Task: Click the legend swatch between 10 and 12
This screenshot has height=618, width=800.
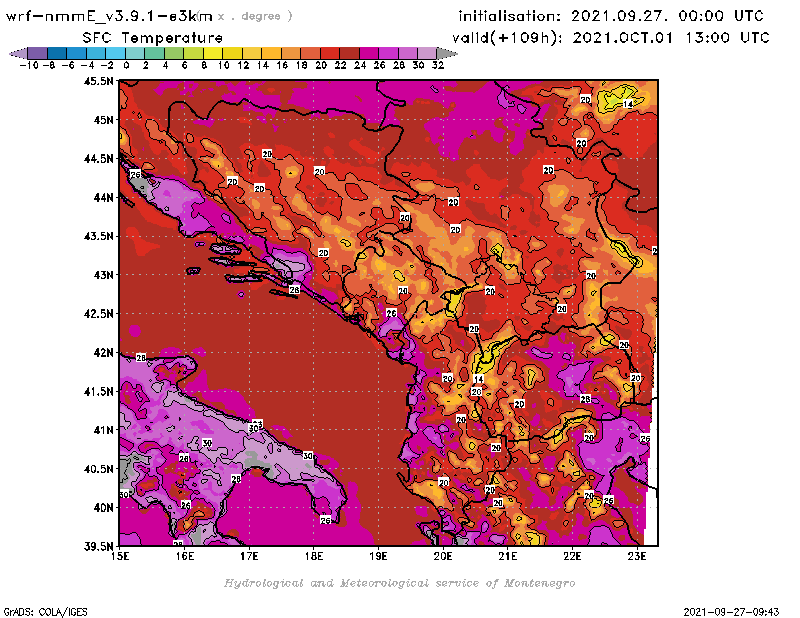Action: pos(232,53)
